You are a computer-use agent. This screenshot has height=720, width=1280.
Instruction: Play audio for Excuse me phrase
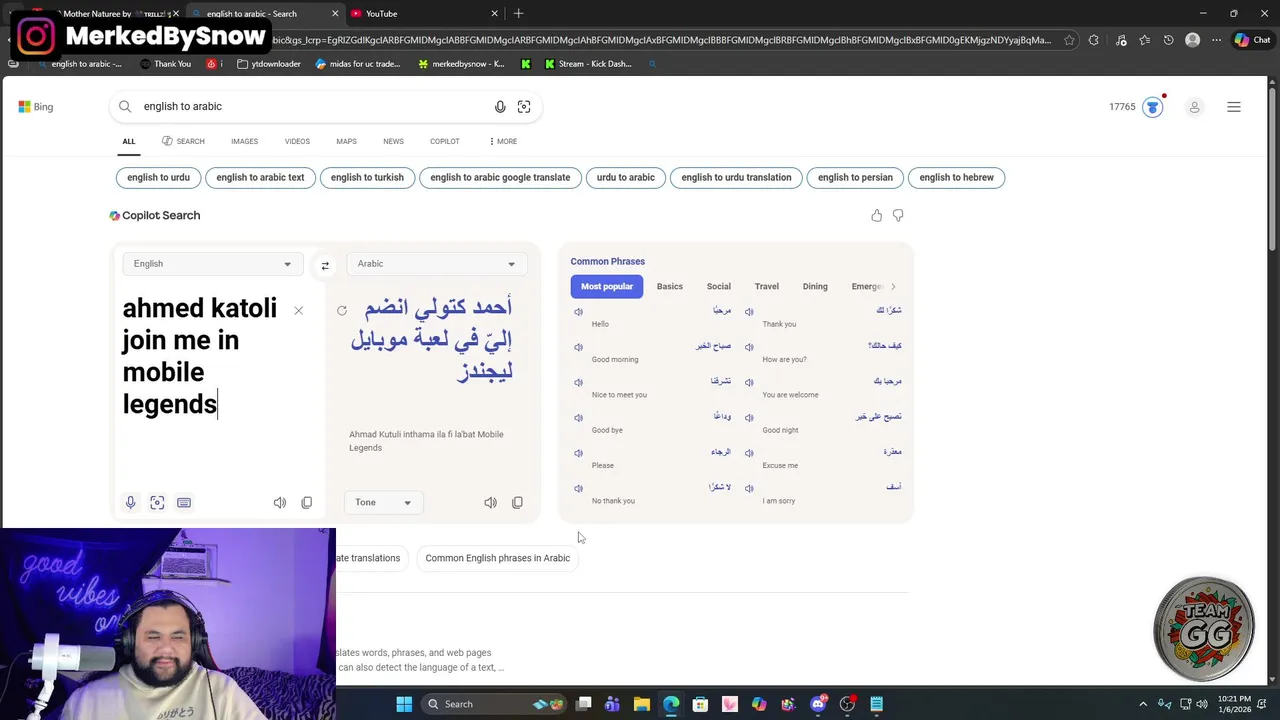click(x=749, y=453)
